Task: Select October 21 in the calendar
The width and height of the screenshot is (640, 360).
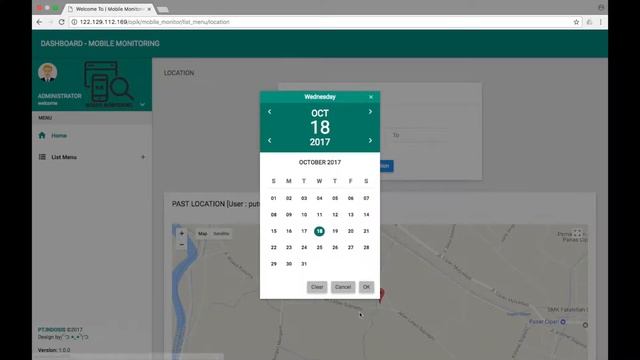Action: point(366,231)
